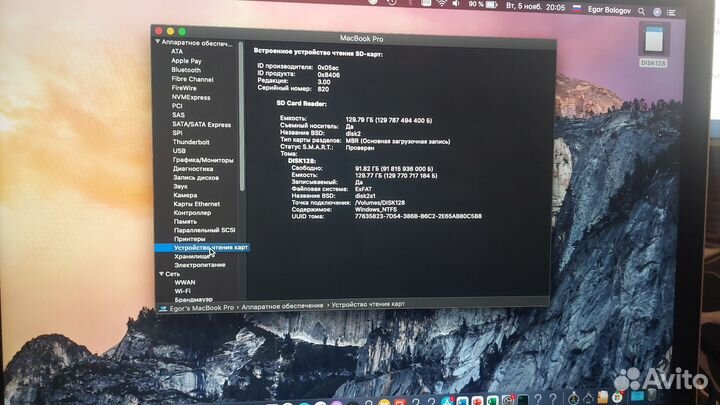Viewport: 720px width, 405px height.
Task: Select Контроллер in the sidebar
Action: point(192,213)
